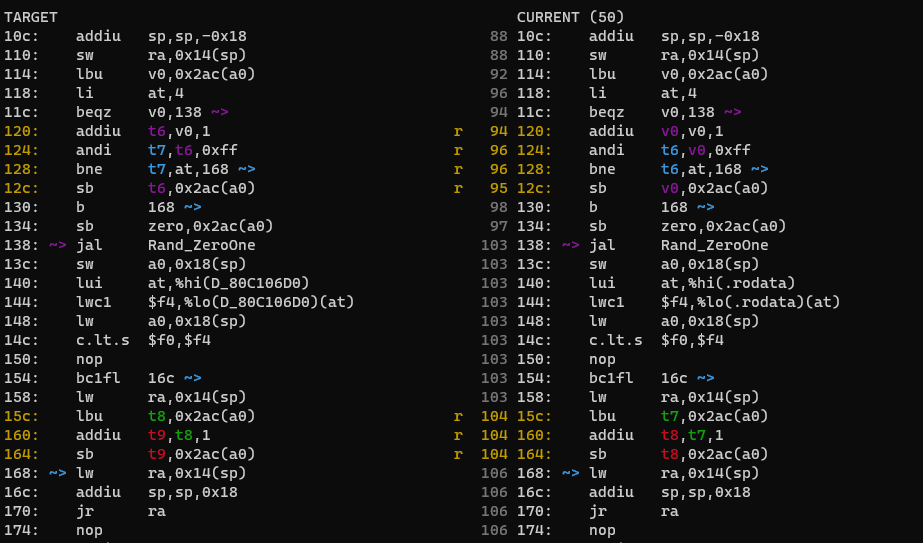The width and height of the screenshot is (923, 543).
Task: Click purple arrow before TARGET's jal instruction
Action: pyautogui.click(x=57, y=245)
